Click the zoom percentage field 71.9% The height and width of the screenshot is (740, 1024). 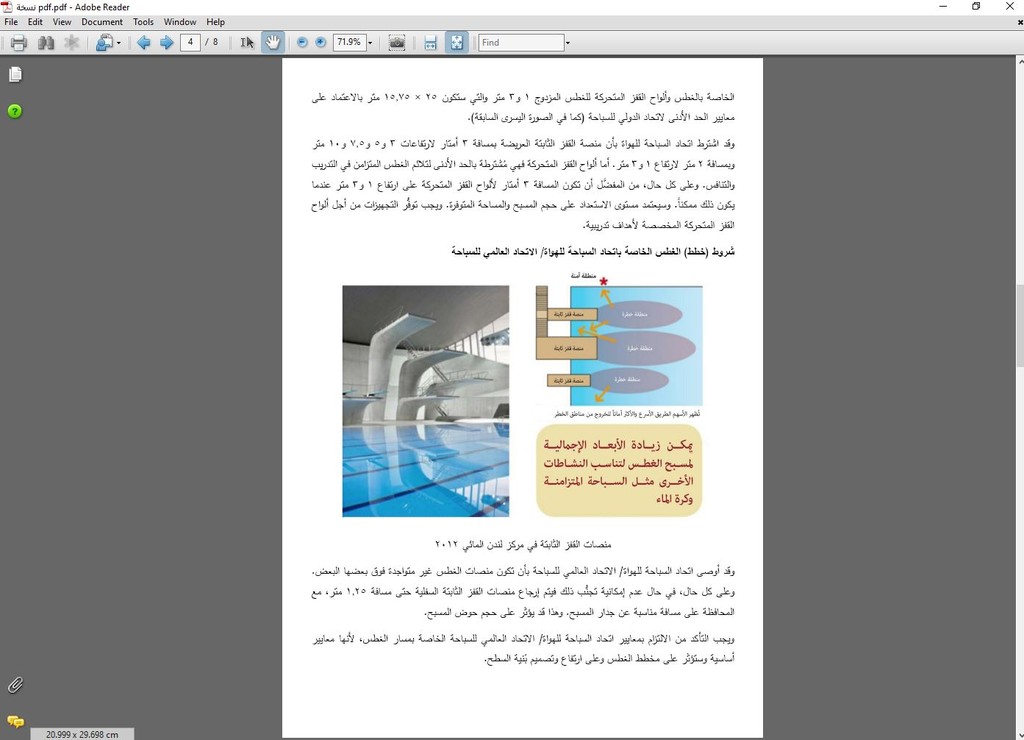(349, 42)
